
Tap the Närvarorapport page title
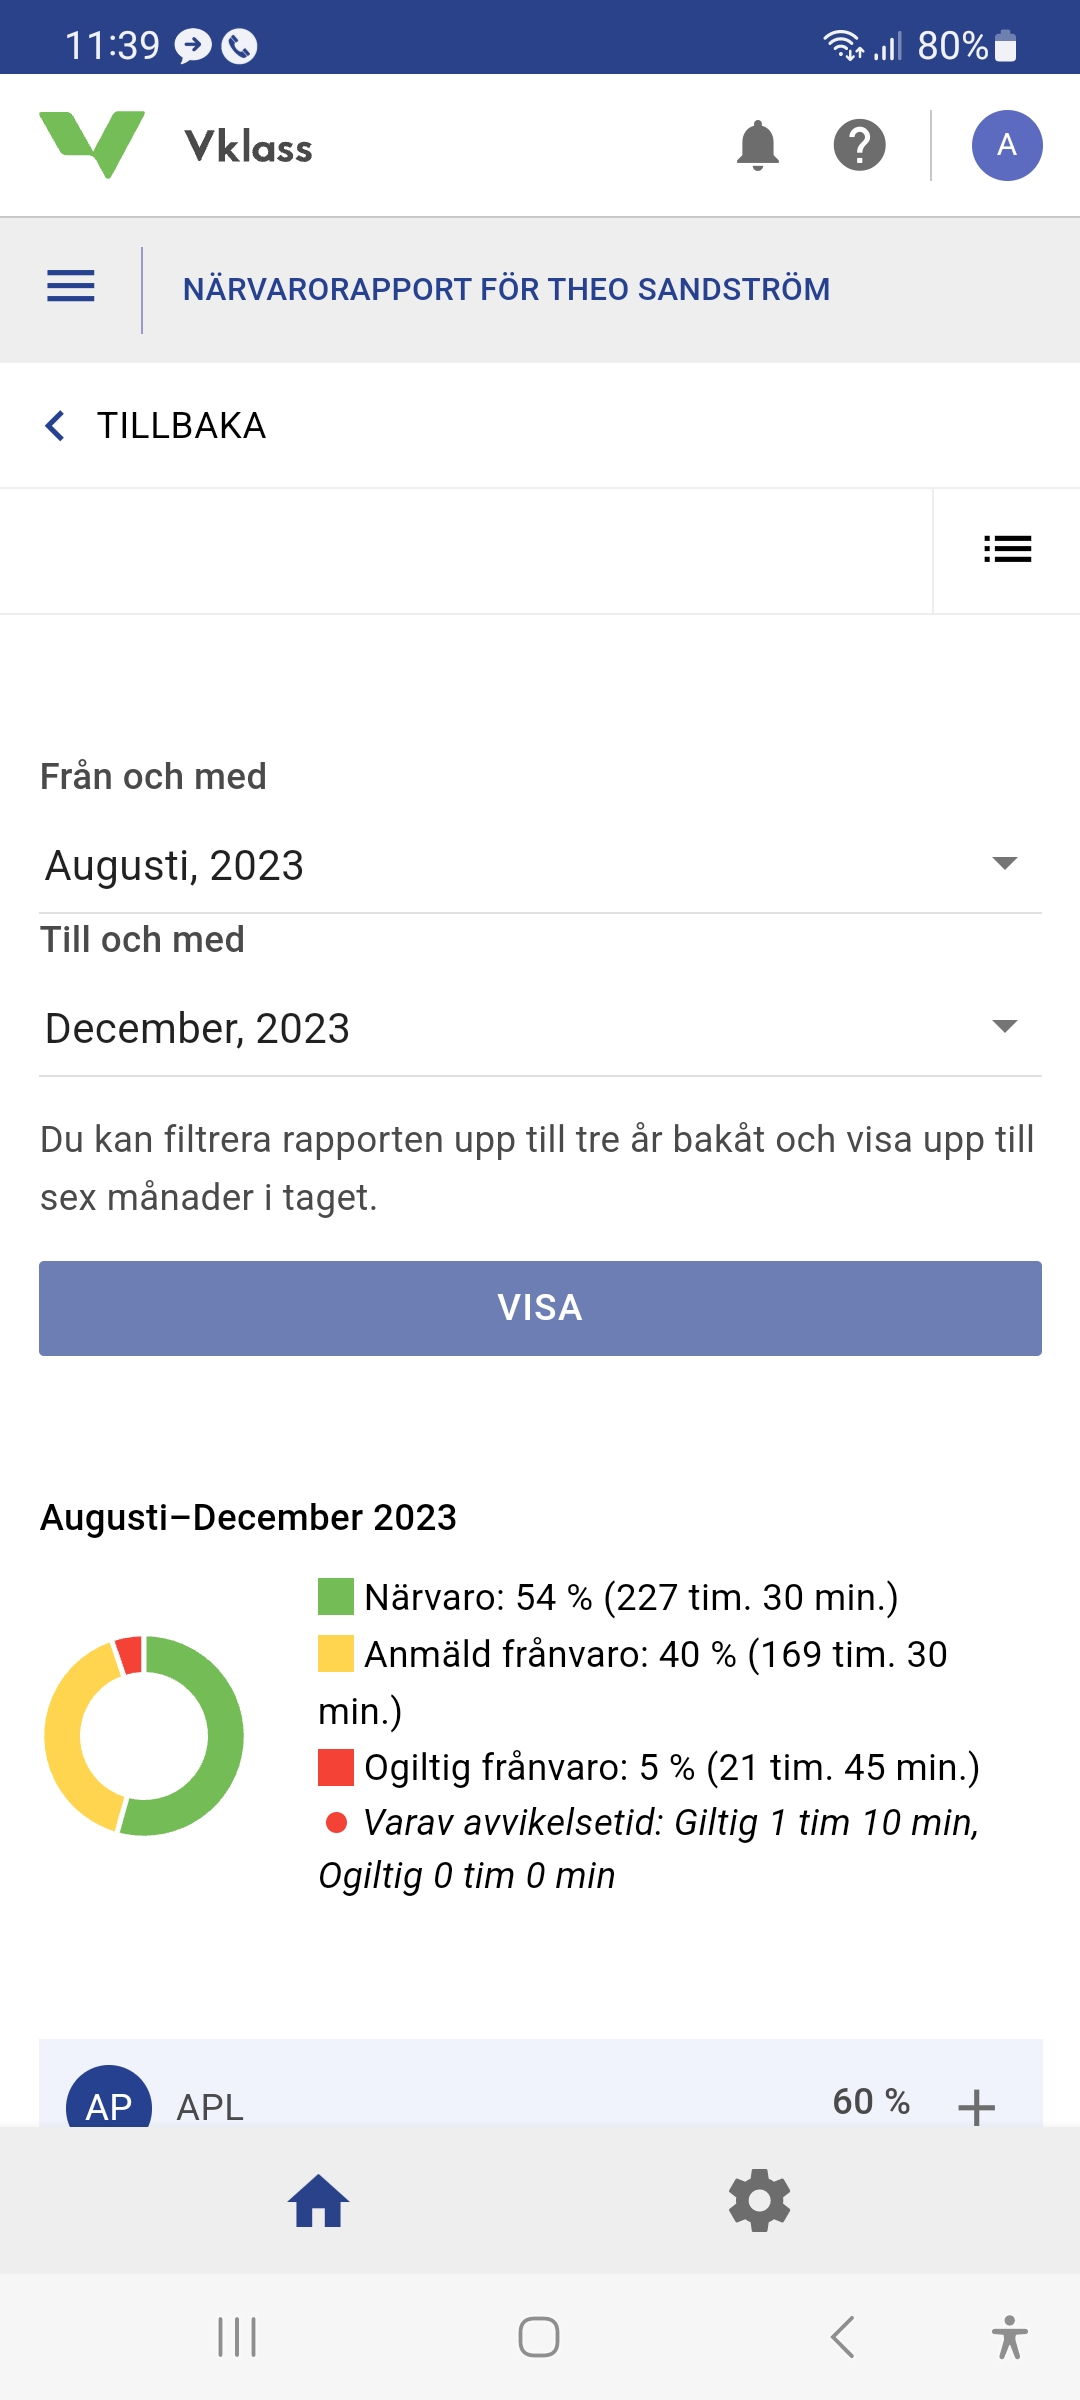click(506, 289)
